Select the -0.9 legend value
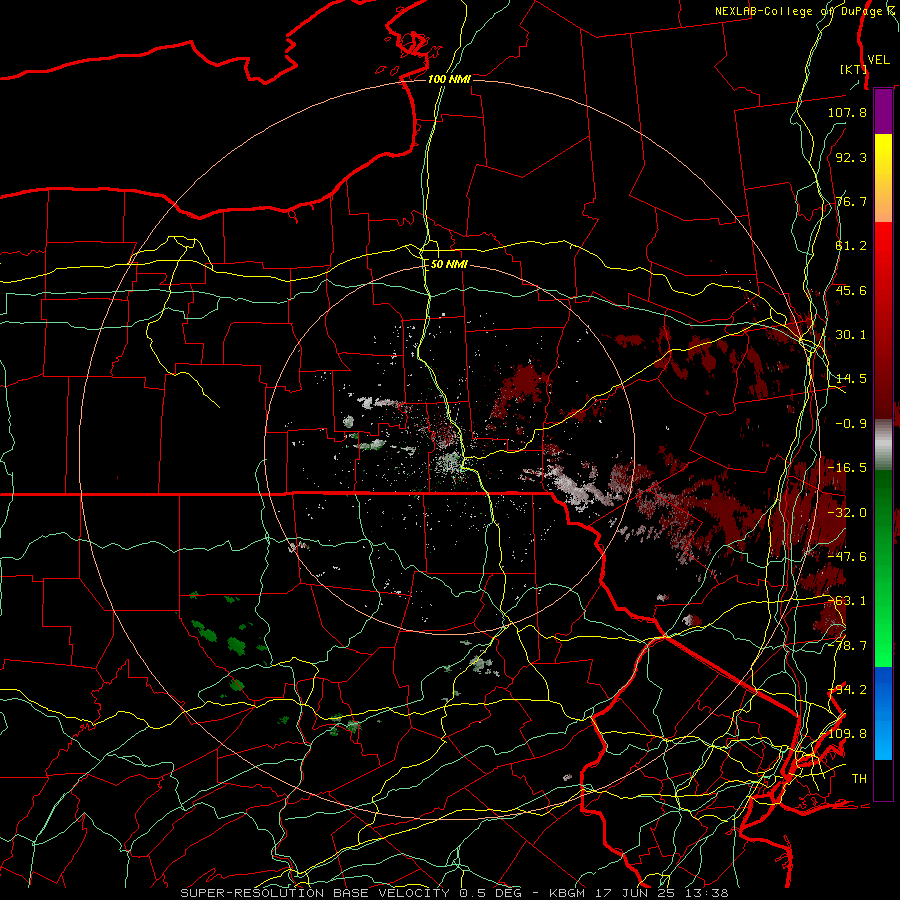900x900 pixels. [x=851, y=424]
